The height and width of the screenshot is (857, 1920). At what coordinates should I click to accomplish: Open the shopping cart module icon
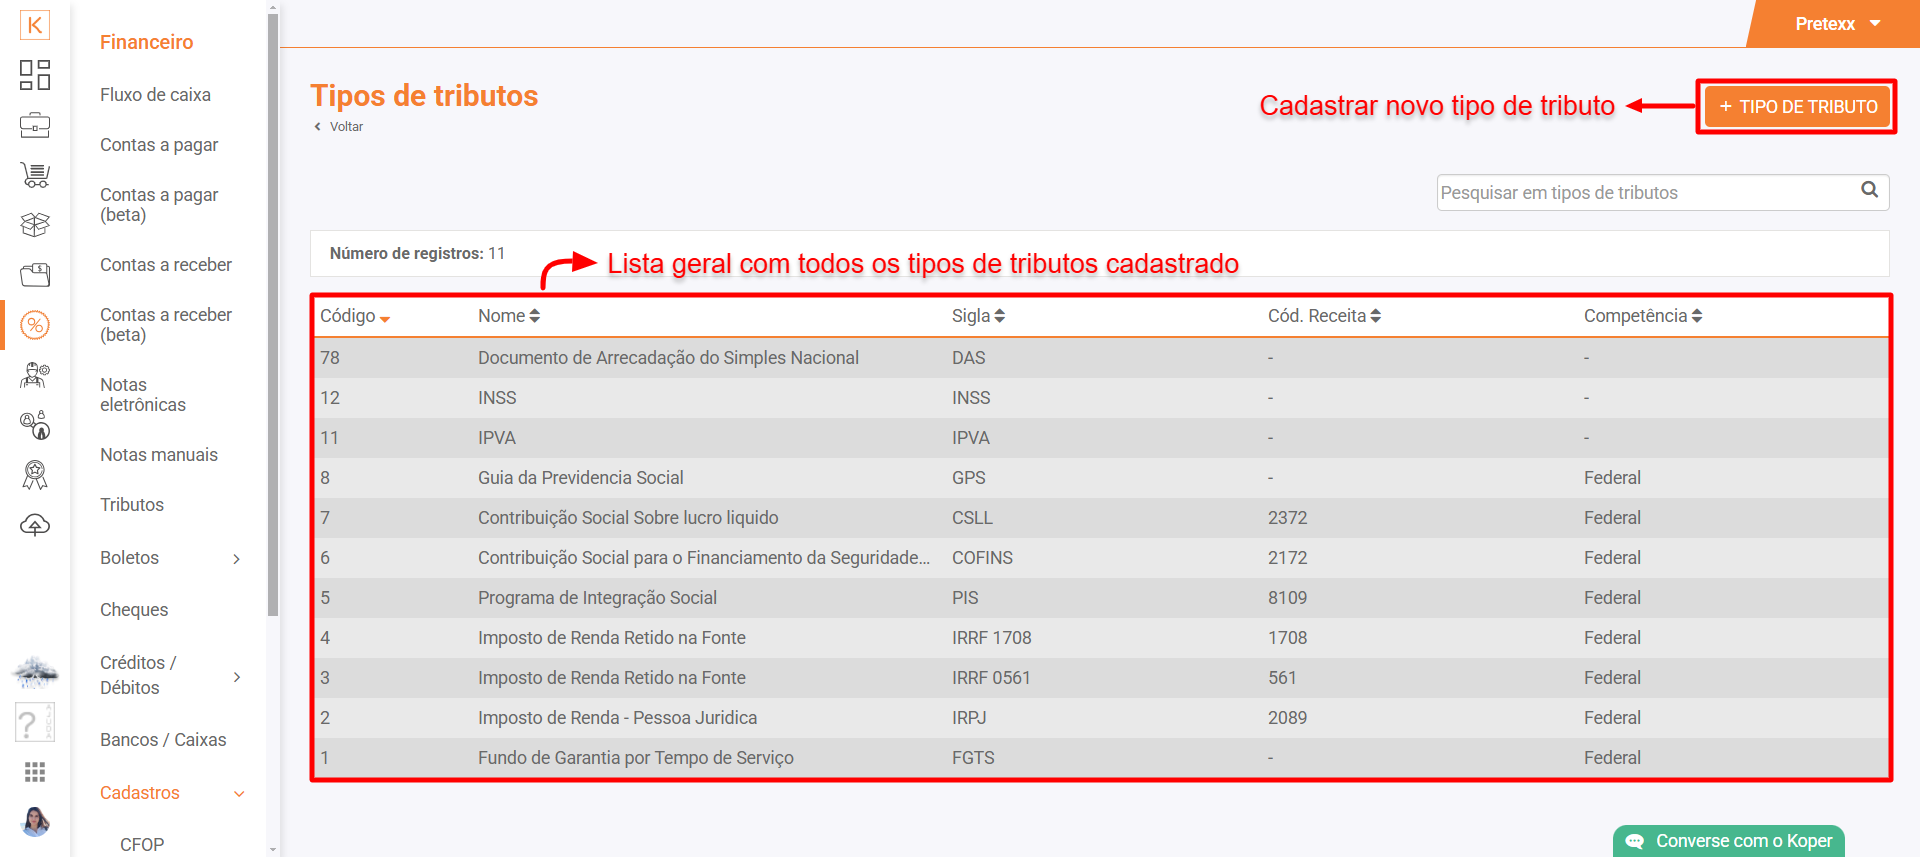click(x=35, y=175)
